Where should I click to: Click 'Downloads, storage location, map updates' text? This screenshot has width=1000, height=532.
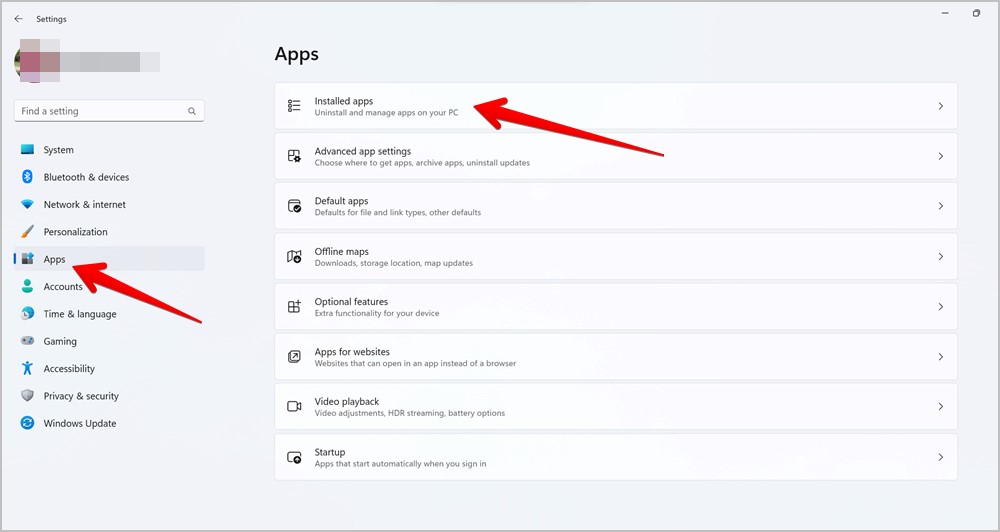pos(393,263)
